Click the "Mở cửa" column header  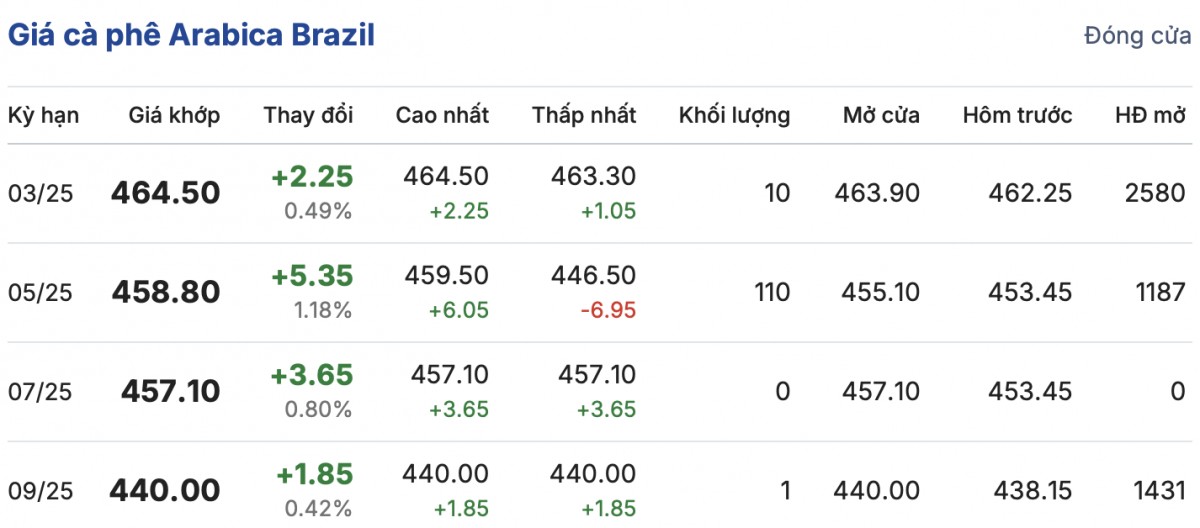(x=880, y=115)
